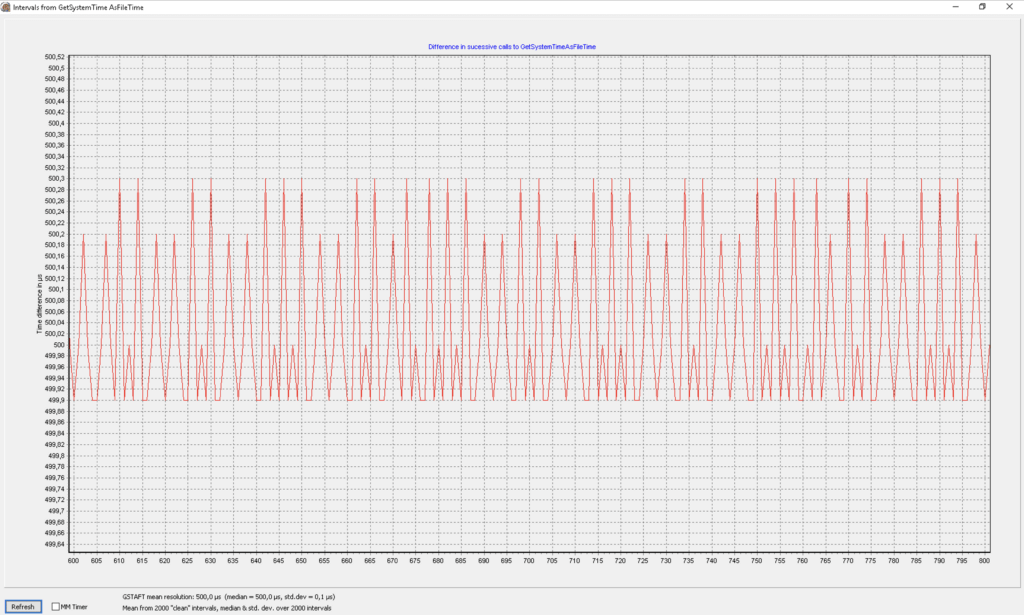Screen dimensions: 1024x615
Task: Click the 'Mean from 2000 clean intervals' text
Action: click(226, 607)
